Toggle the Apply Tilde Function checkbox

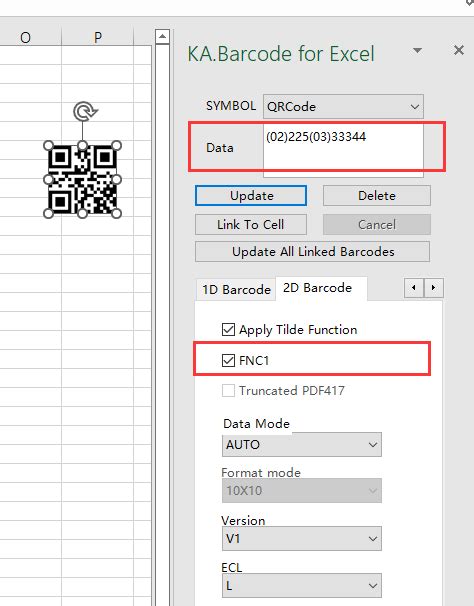[x=228, y=330]
